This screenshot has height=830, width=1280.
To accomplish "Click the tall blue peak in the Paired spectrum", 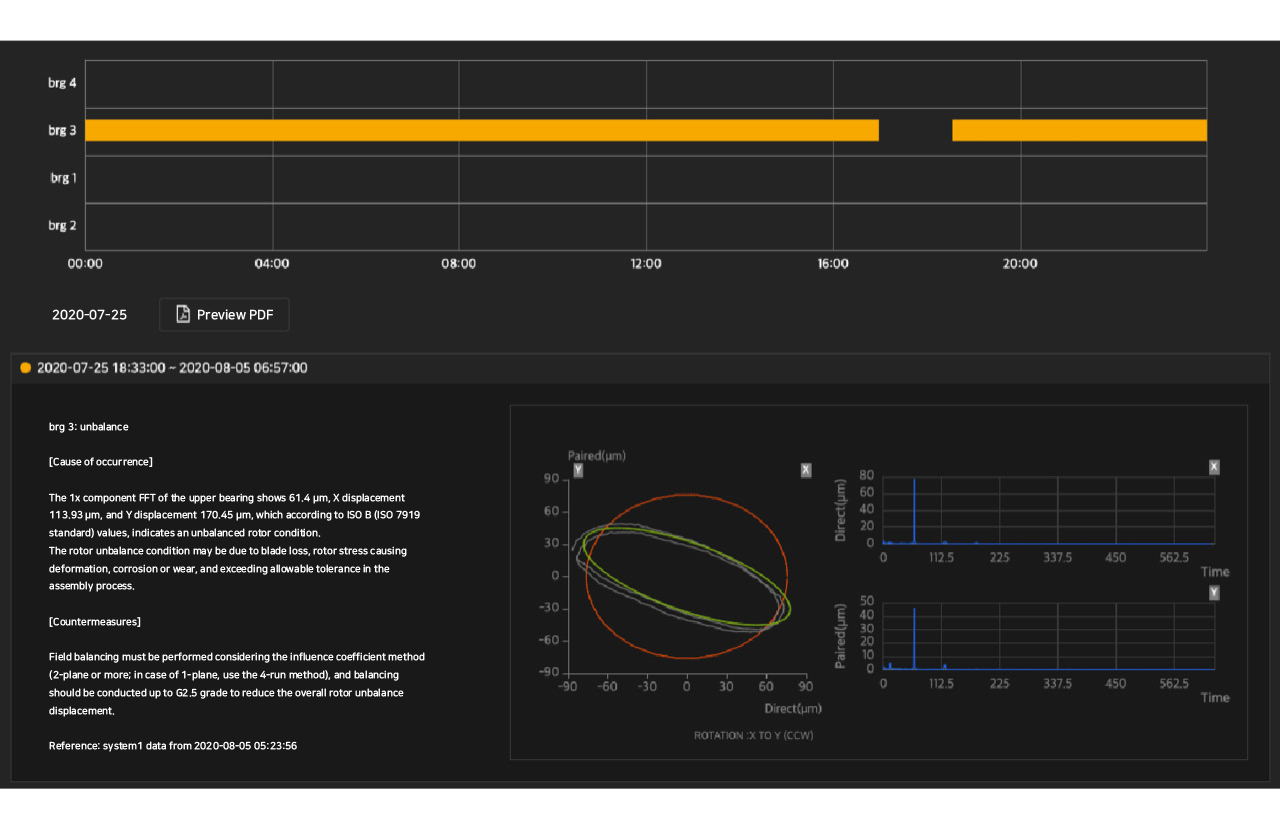I will (x=914, y=638).
